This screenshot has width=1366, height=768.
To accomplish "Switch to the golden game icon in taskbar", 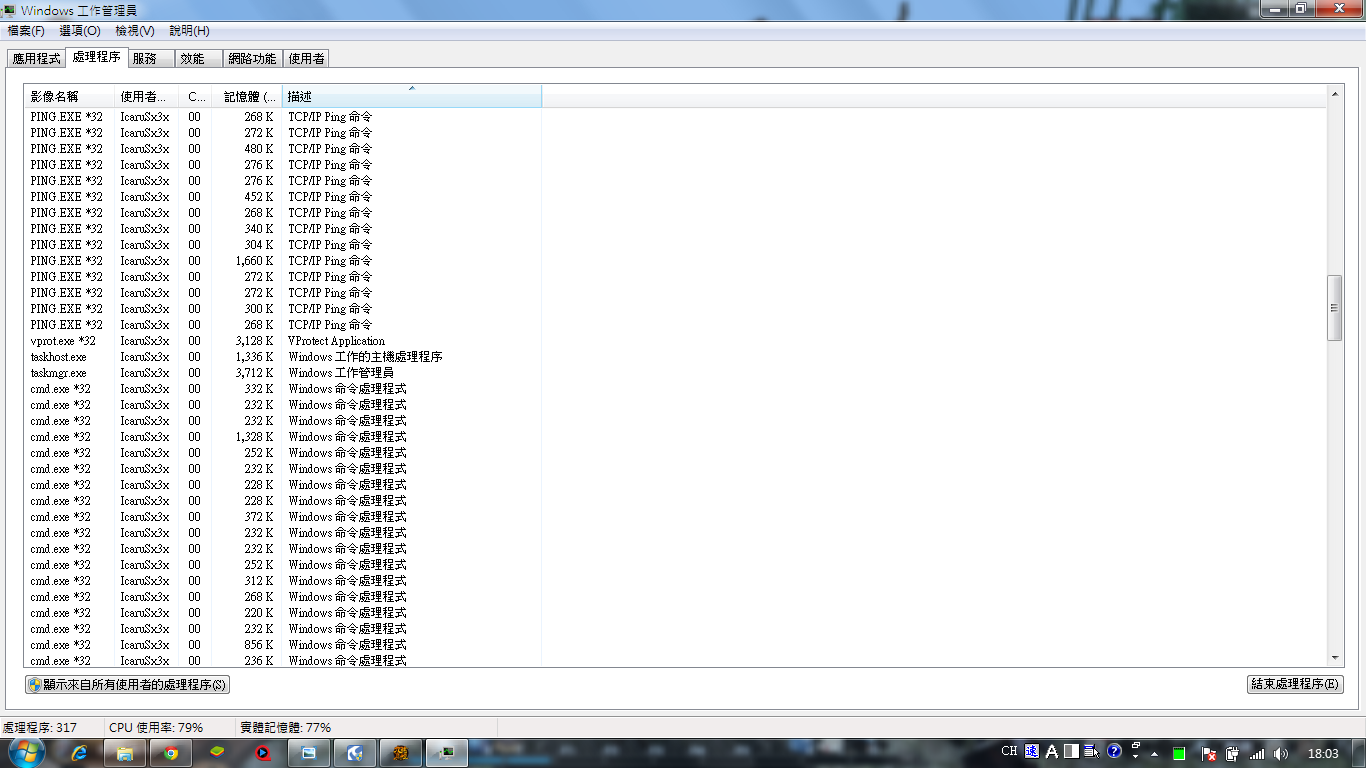I will pos(401,753).
